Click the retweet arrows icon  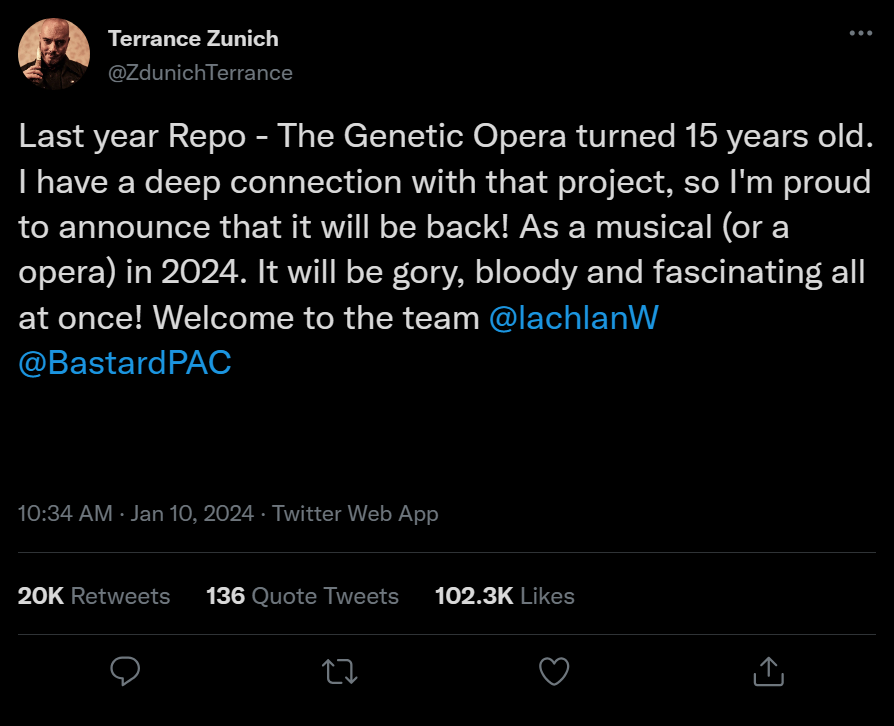pyautogui.click(x=339, y=670)
